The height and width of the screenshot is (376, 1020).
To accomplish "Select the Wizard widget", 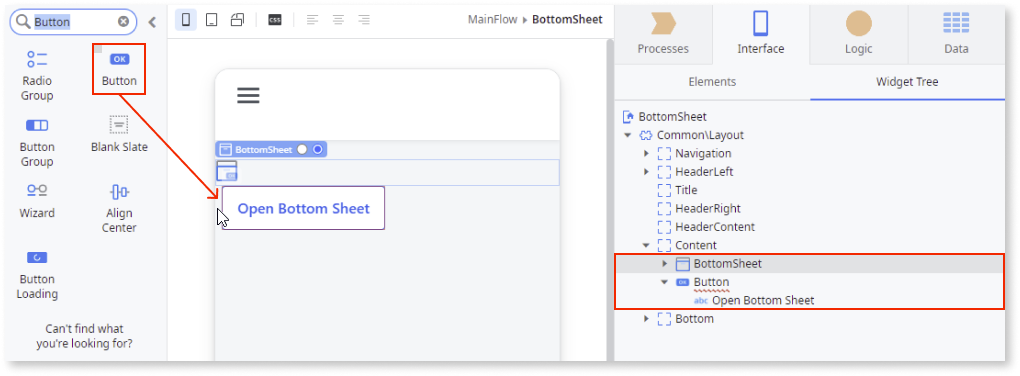I will pos(37,200).
